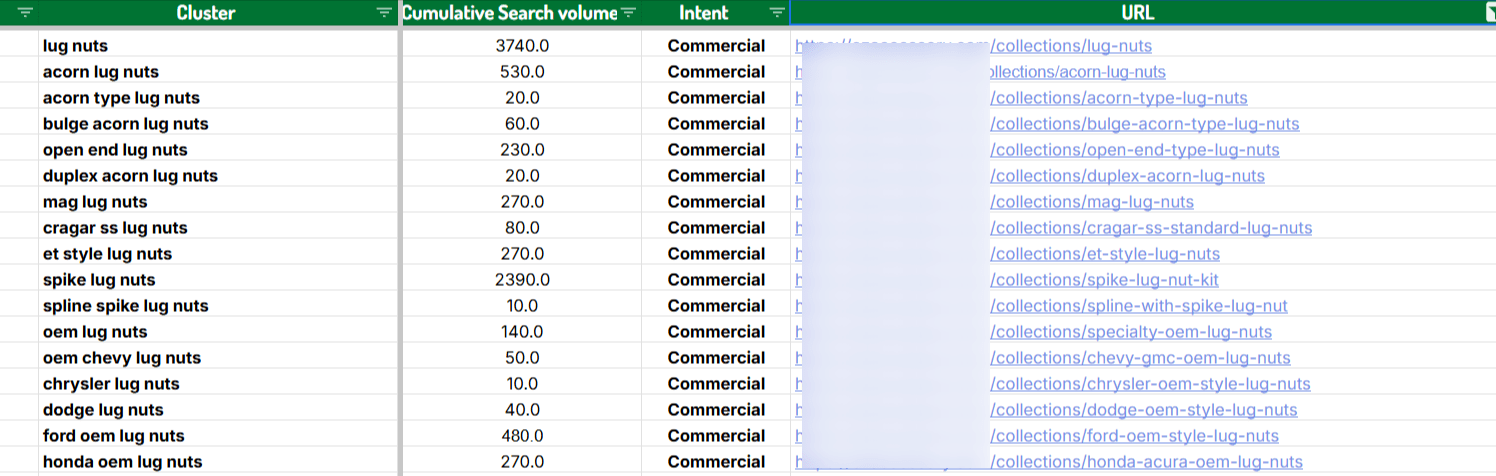Select the 2390.0 search volume cell

click(522, 280)
